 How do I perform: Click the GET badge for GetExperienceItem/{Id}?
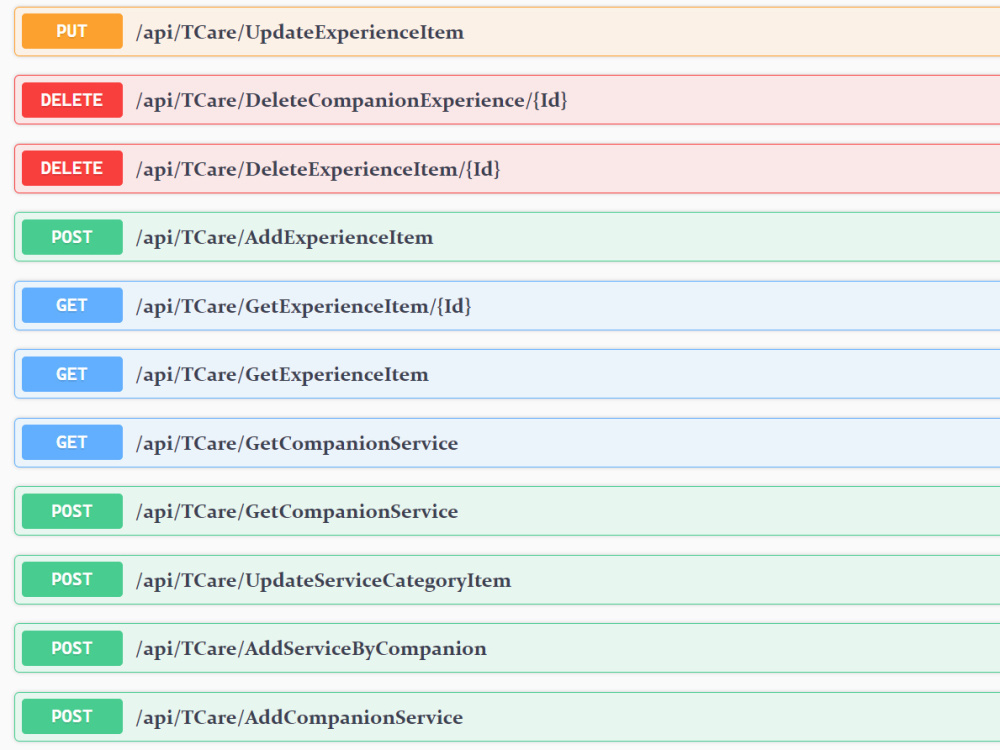(72, 305)
